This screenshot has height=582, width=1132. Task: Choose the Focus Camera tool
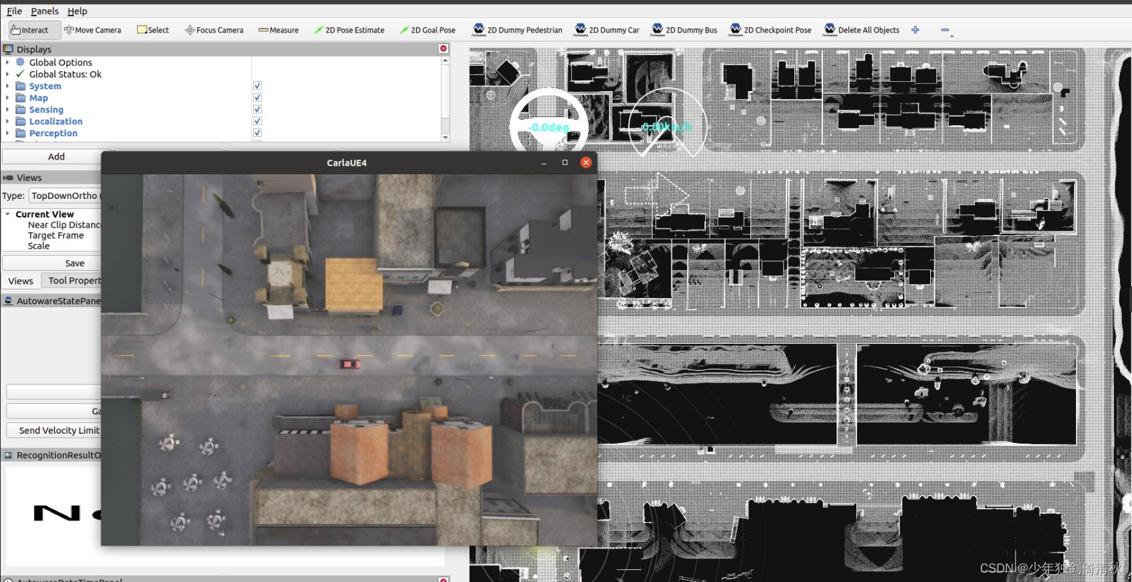tap(213, 30)
